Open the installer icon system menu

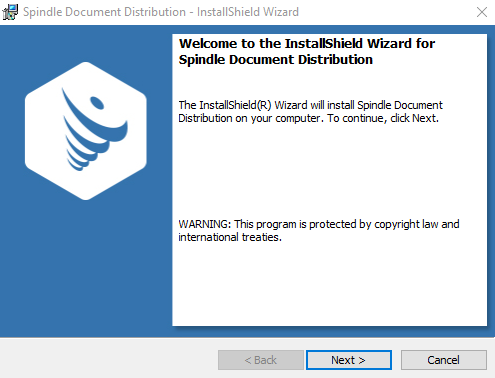point(10,12)
